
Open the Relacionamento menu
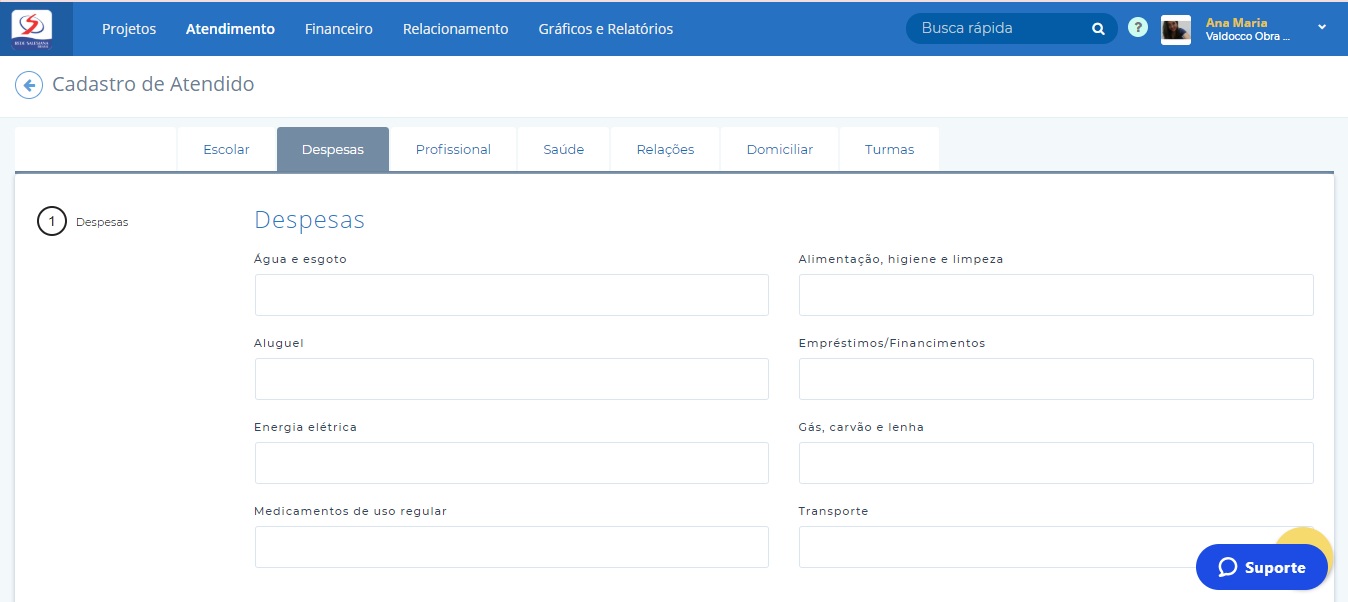pos(455,29)
